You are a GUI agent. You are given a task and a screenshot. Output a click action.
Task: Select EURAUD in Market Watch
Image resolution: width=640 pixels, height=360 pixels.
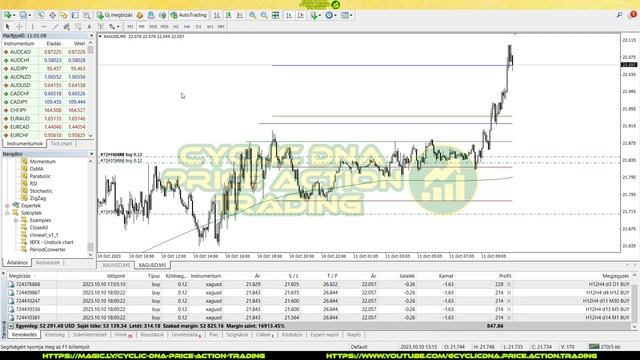click(x=20, y=118)
